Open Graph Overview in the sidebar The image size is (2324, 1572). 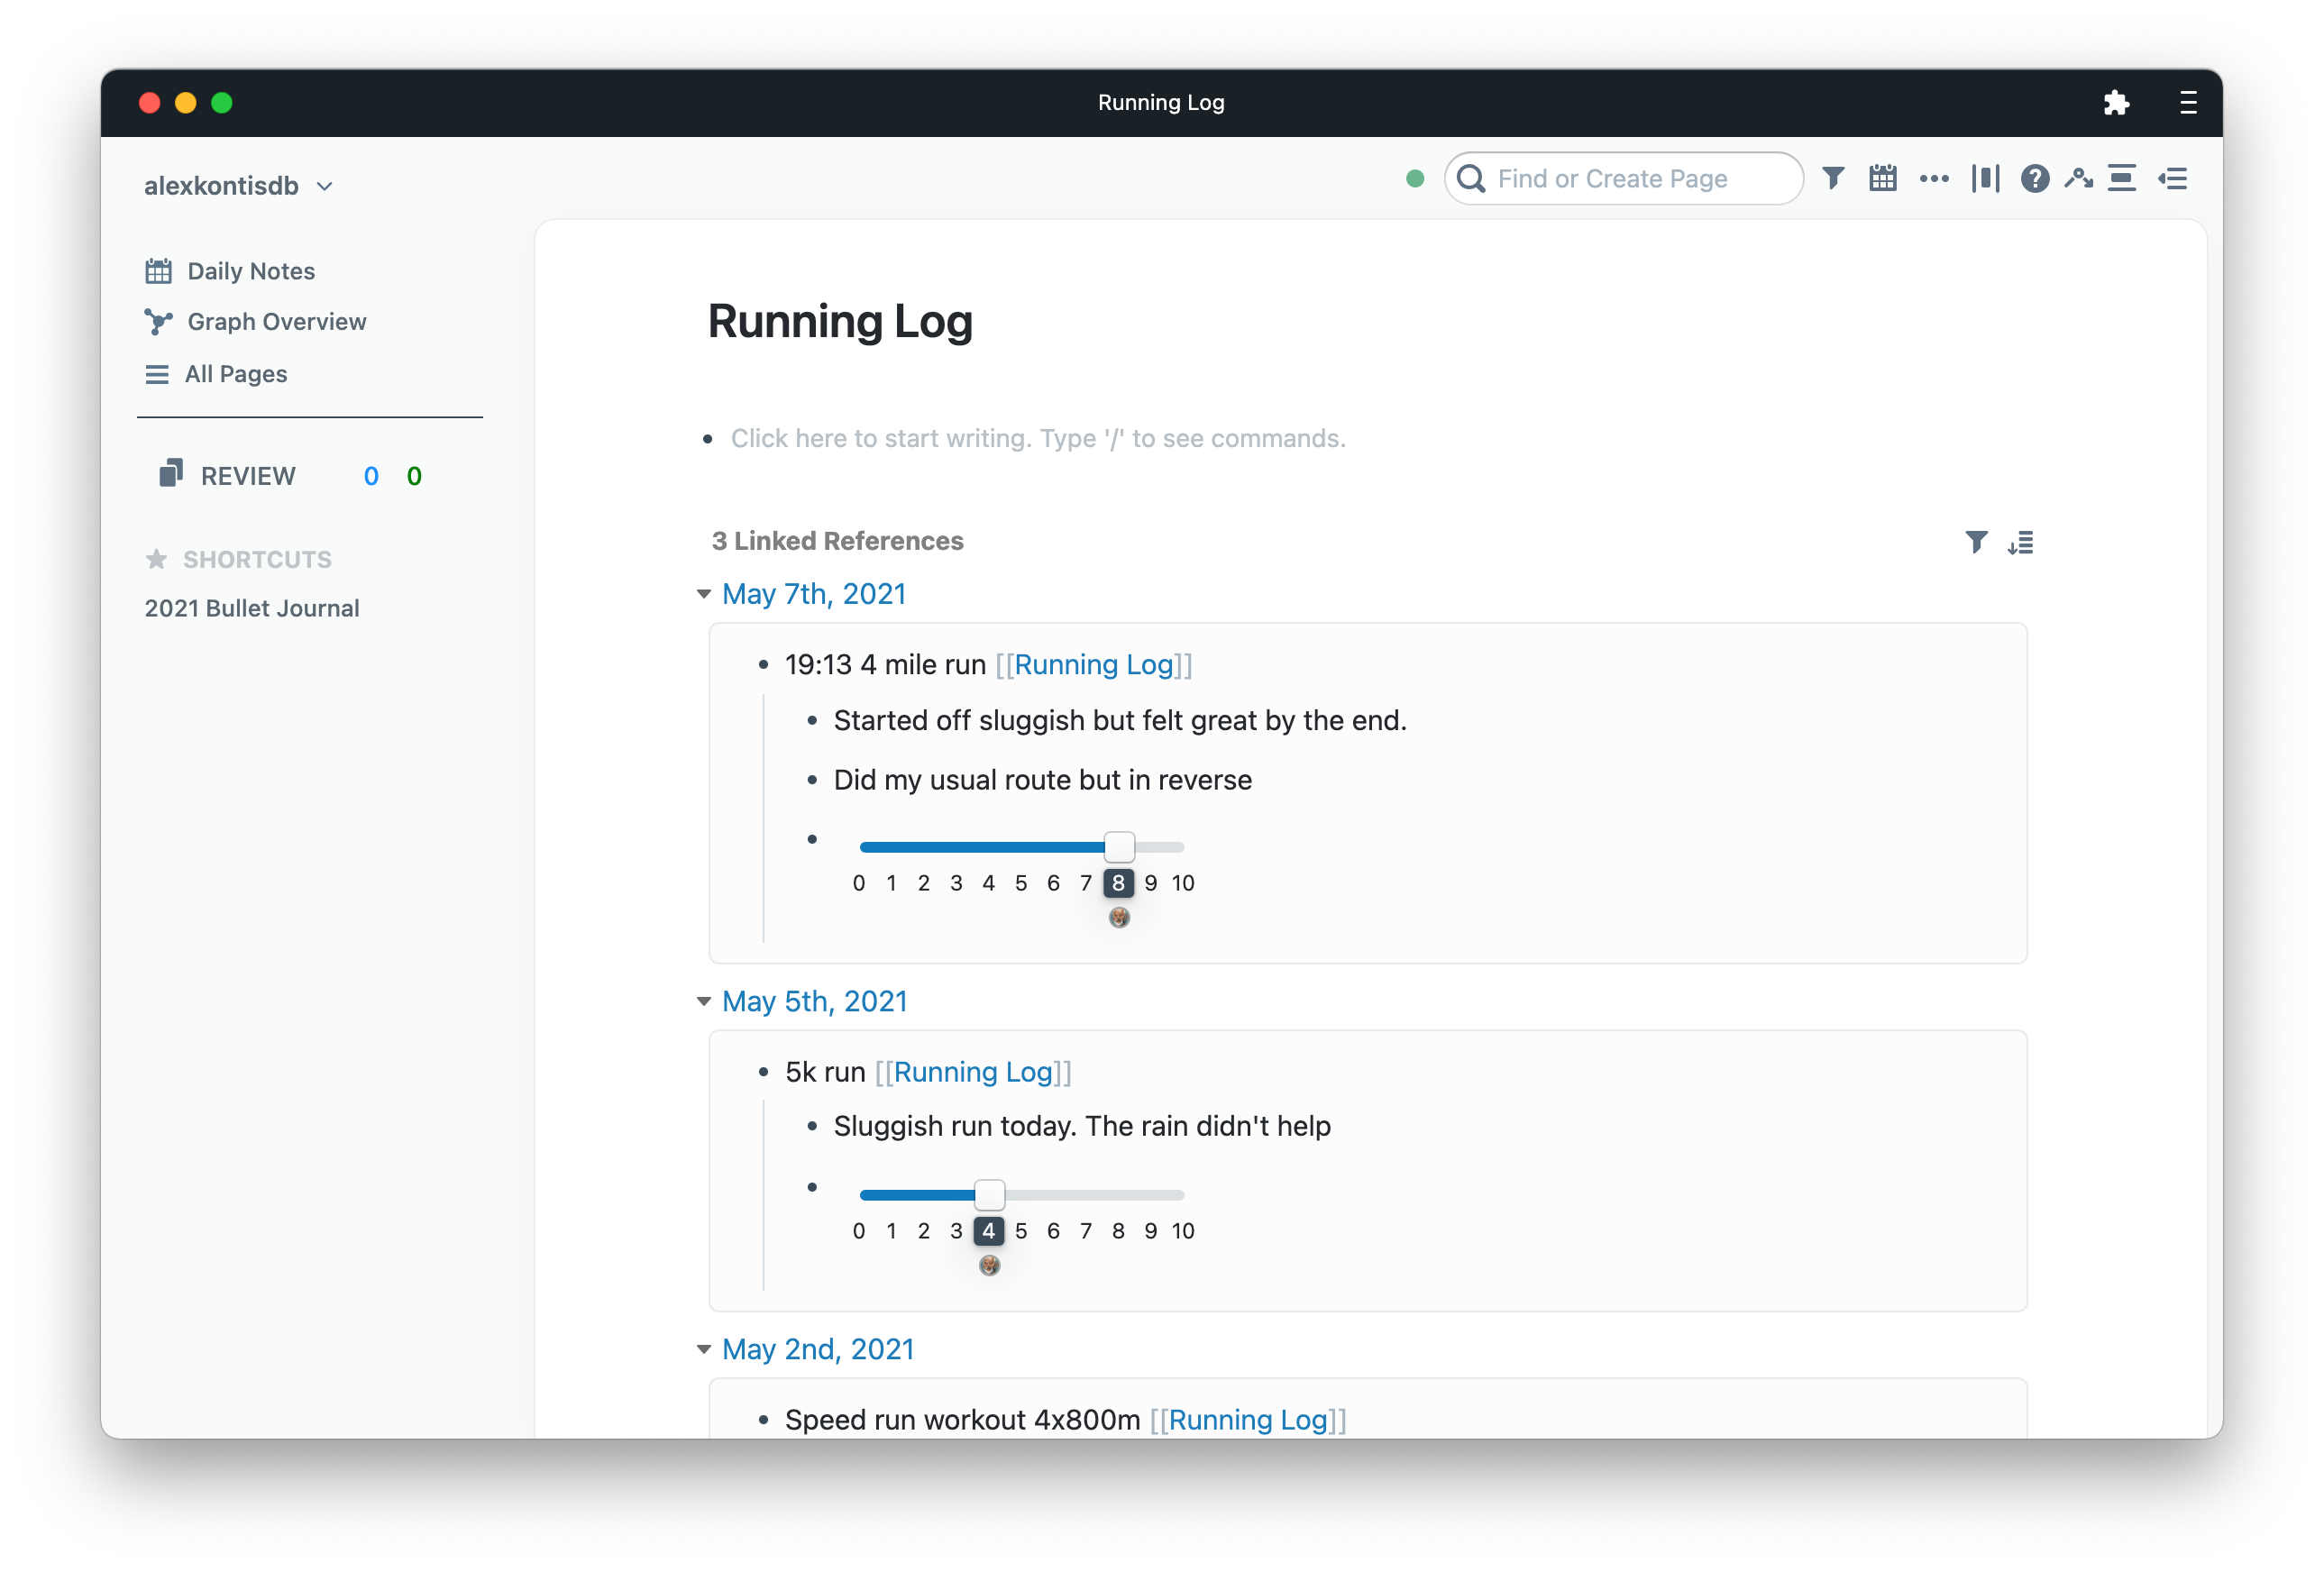click(x=276, y=322)
